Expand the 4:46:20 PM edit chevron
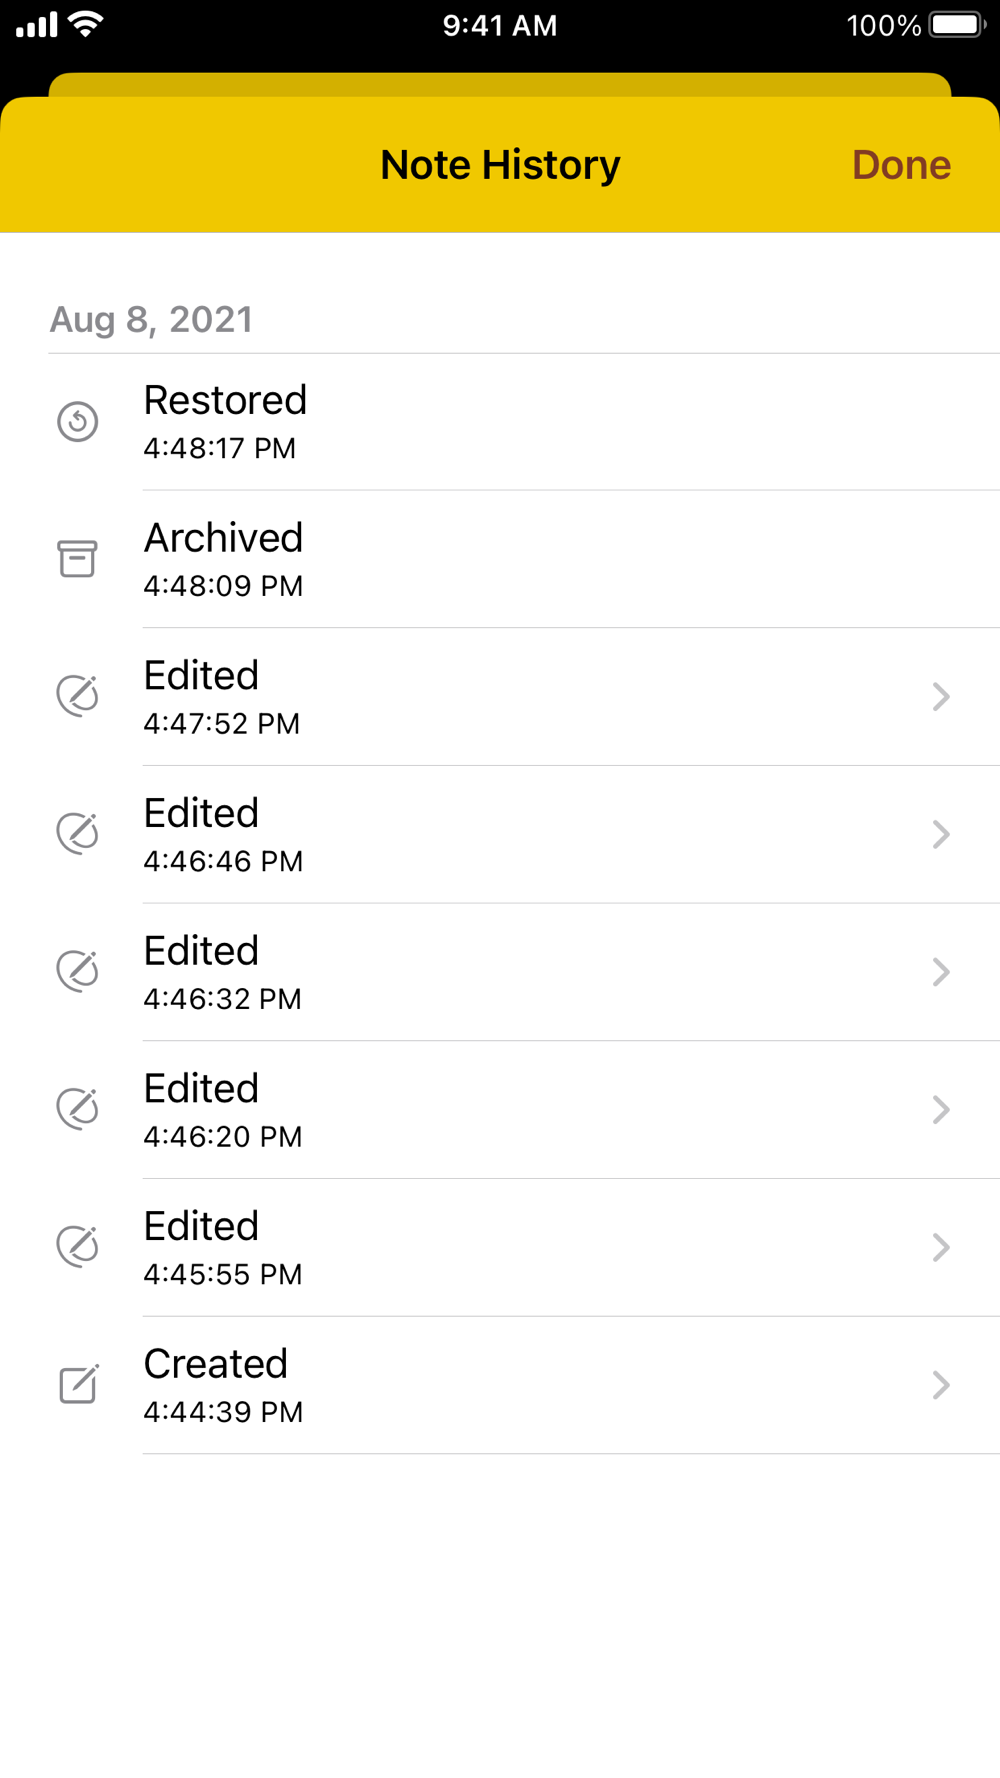 coord(940,1110)
